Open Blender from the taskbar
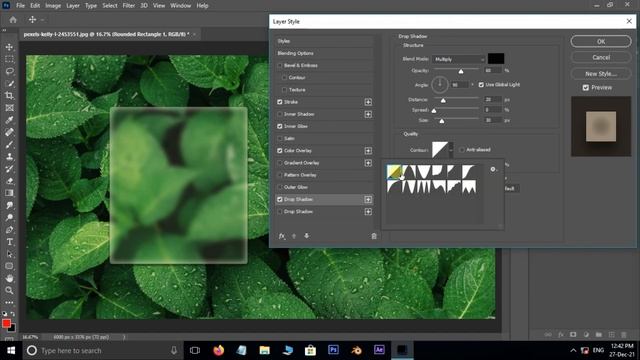Viewport: 640px width, 360px height. [356, 350]
